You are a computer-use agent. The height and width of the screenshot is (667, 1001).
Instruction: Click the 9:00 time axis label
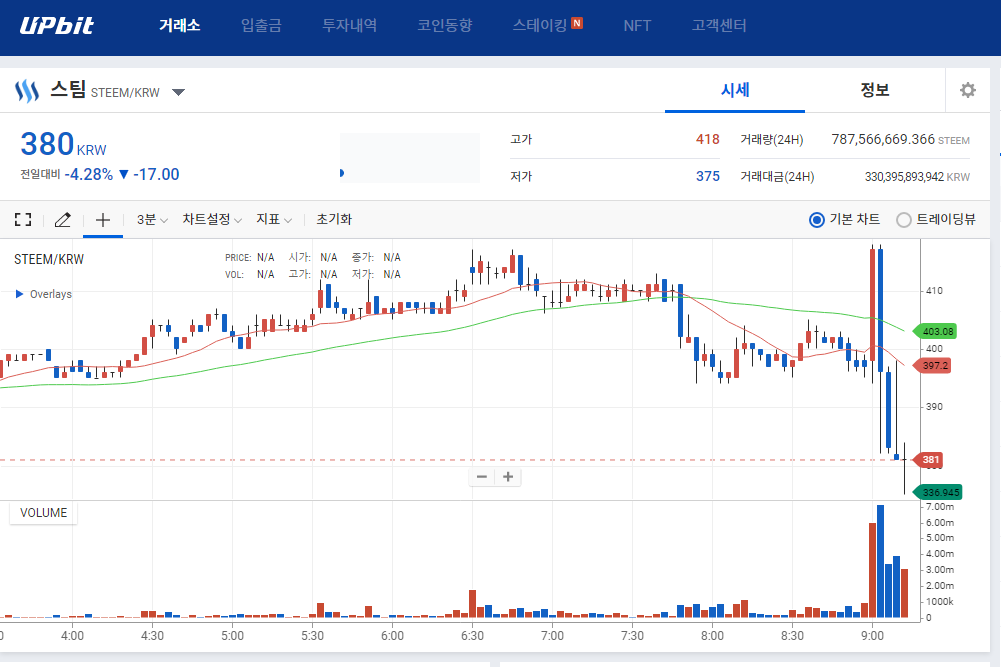[872, 636]
